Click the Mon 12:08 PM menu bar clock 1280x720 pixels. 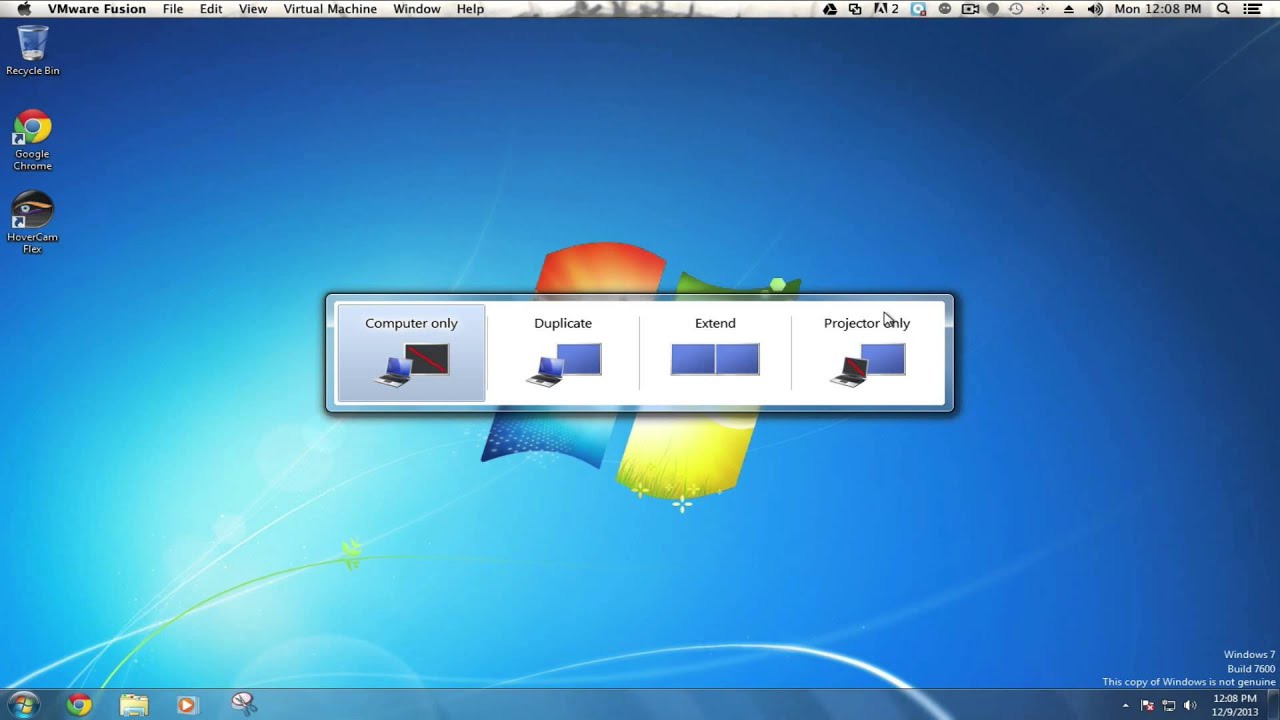pyautogui.click(x=1158, y=9)
